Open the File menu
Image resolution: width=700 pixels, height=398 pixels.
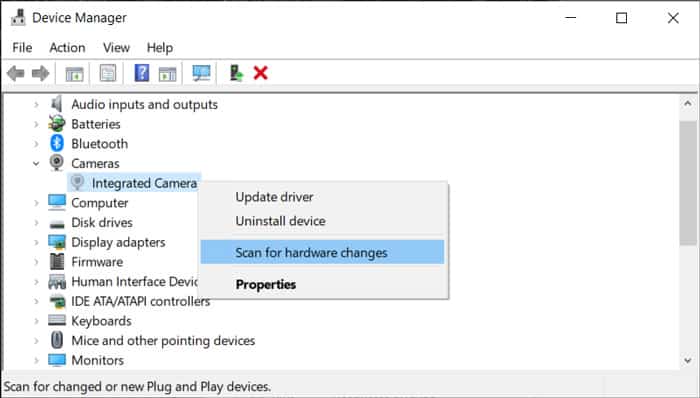tap(22, 47)
